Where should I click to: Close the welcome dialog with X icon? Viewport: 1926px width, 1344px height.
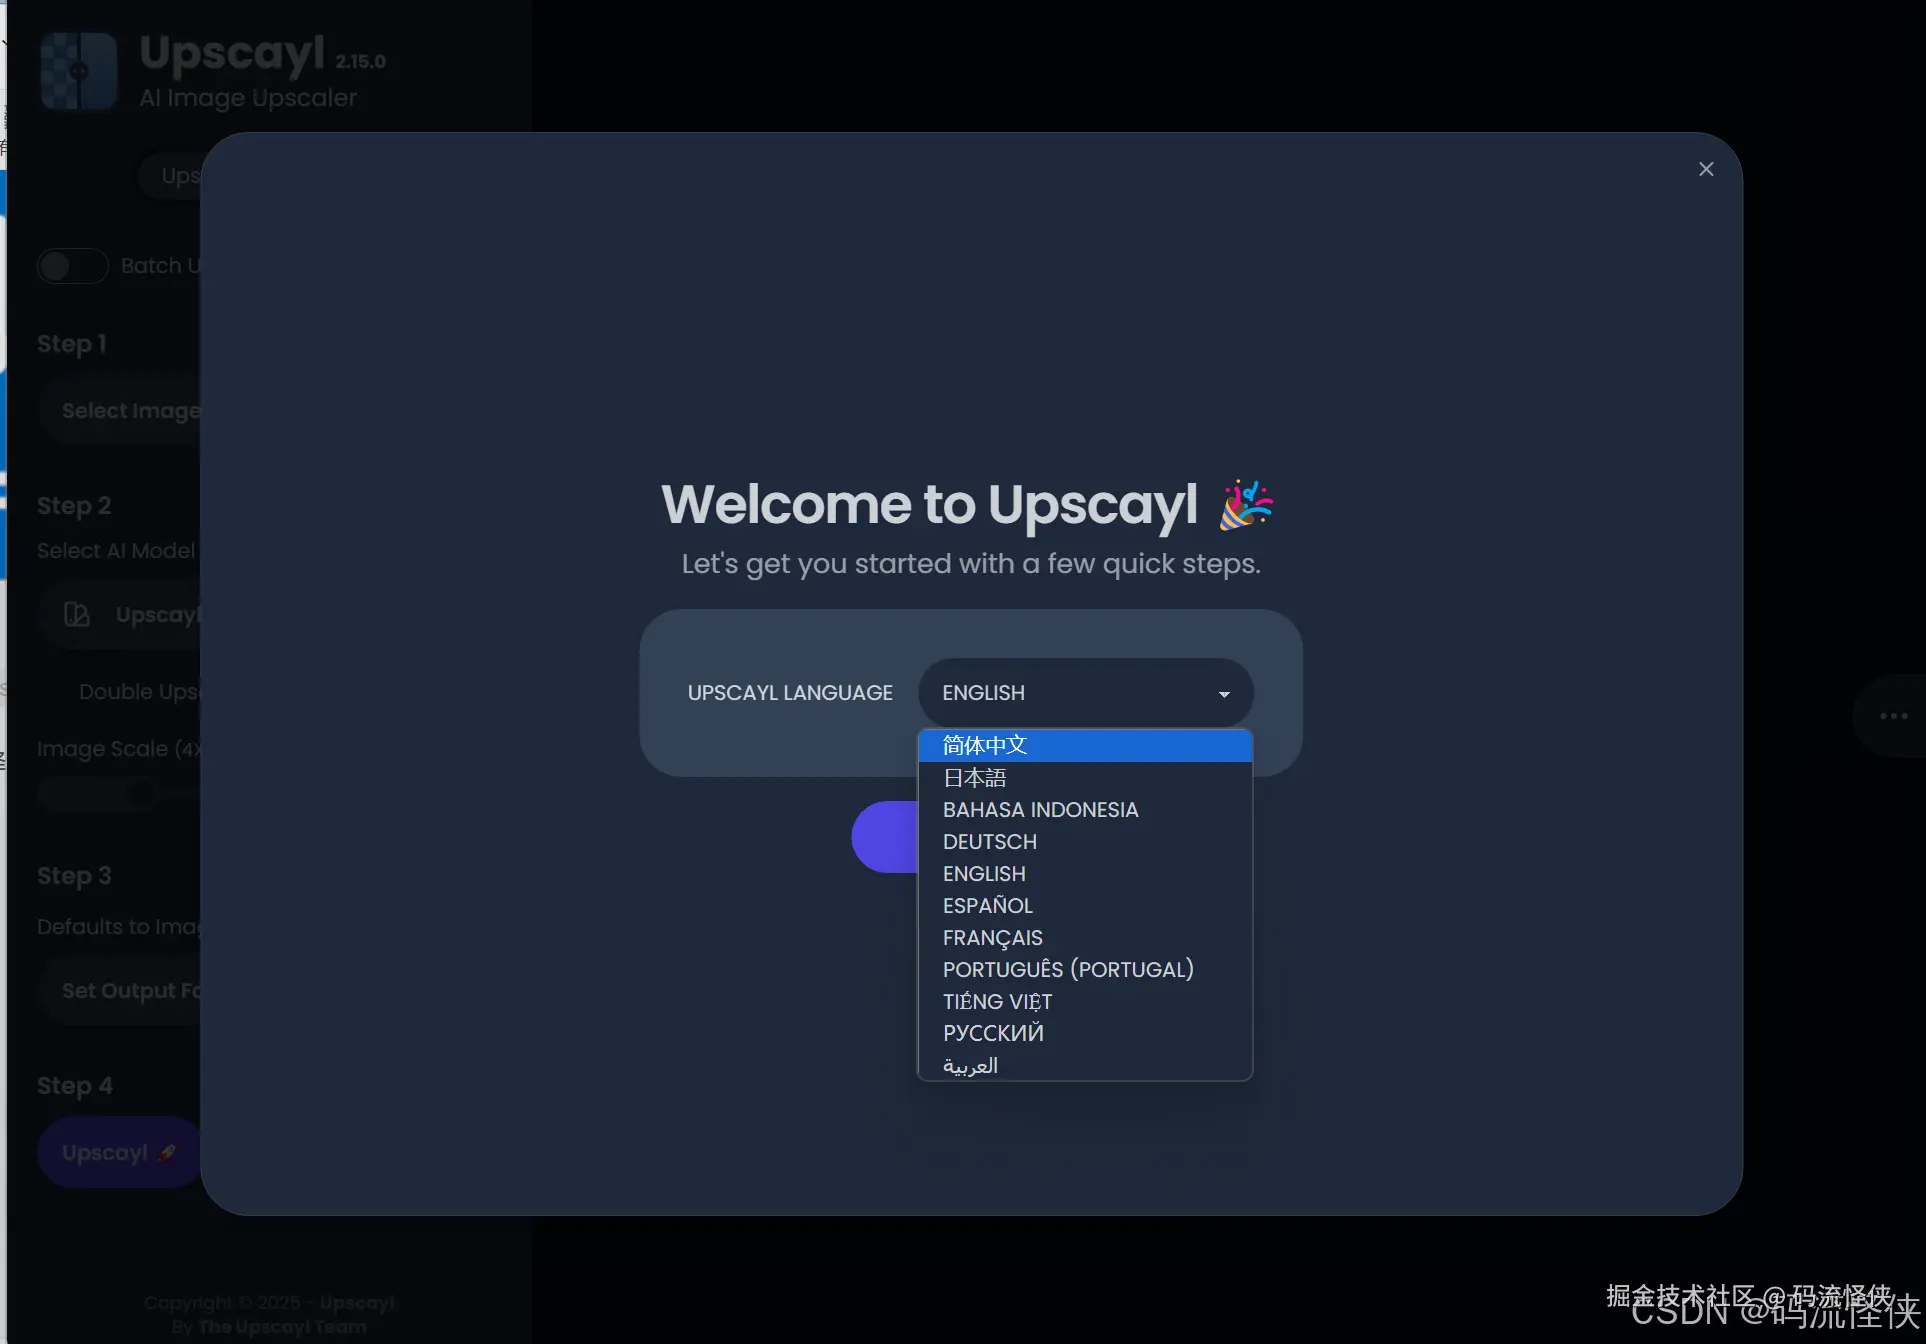point(1706,169)
